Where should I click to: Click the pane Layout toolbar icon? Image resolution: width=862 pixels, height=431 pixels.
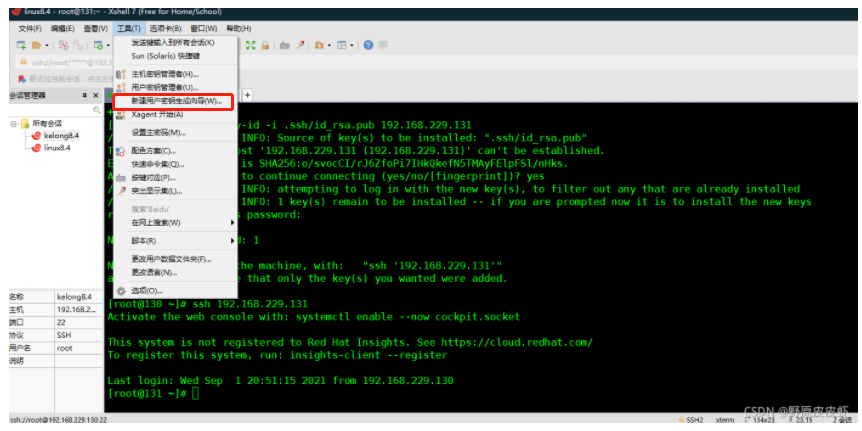point(342,45)
